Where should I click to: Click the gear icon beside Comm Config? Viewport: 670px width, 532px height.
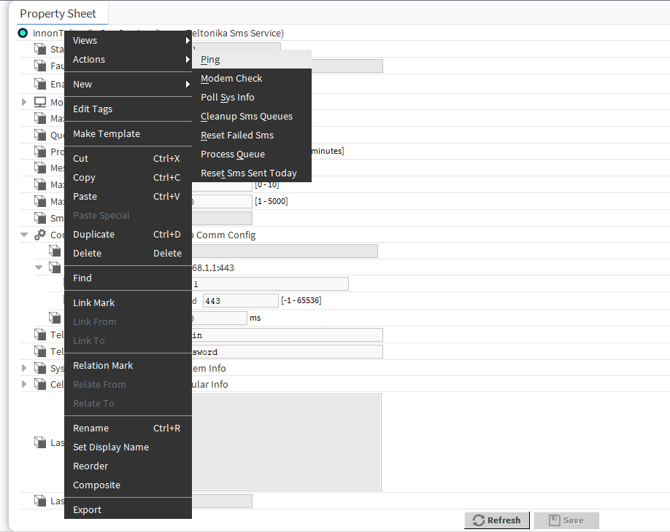(40, 235)
